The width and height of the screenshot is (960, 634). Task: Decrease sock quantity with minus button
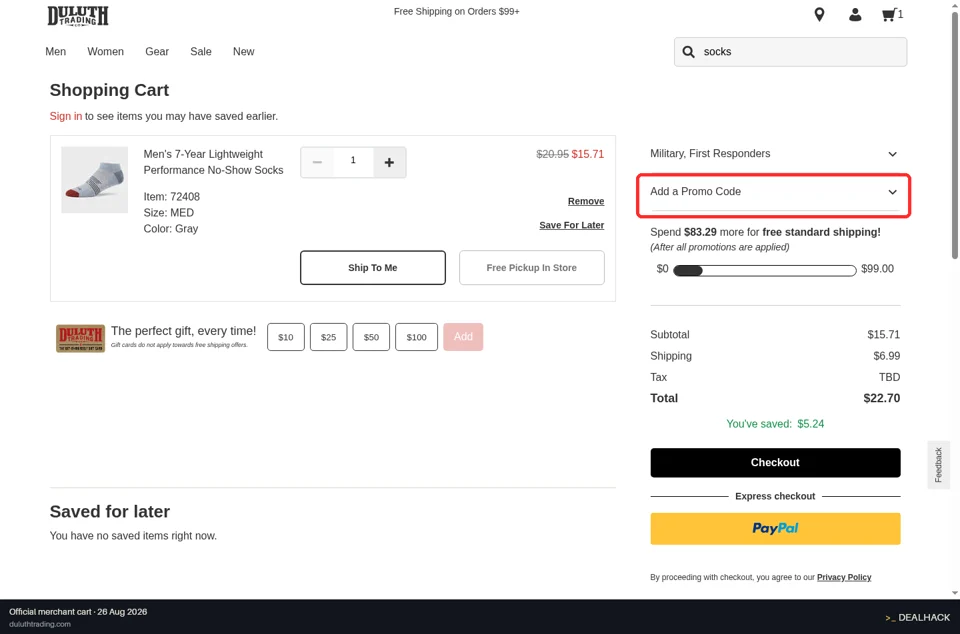(x=317, y=162)
